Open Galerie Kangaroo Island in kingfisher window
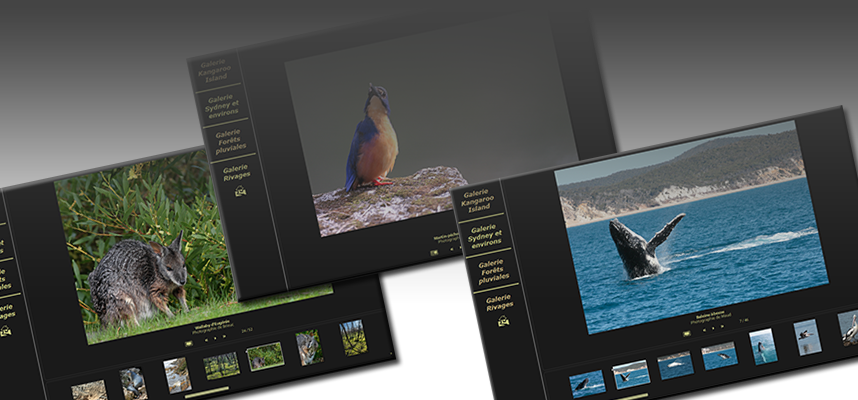858x400 pixels. [x=214, y=72]
